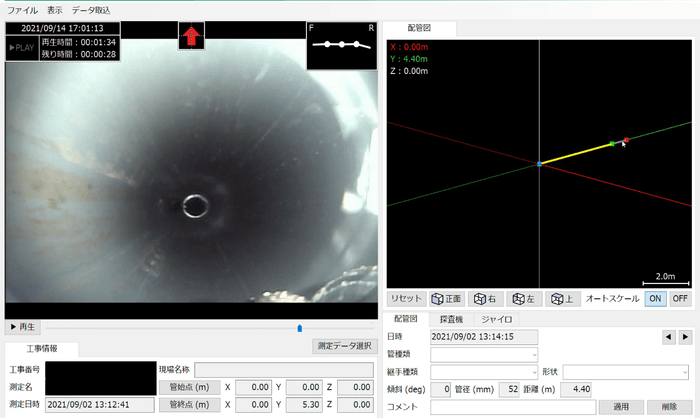Viewport: 700px width, 418px height.
Task: Go to next record with right arrow
Action: (684, 337)
